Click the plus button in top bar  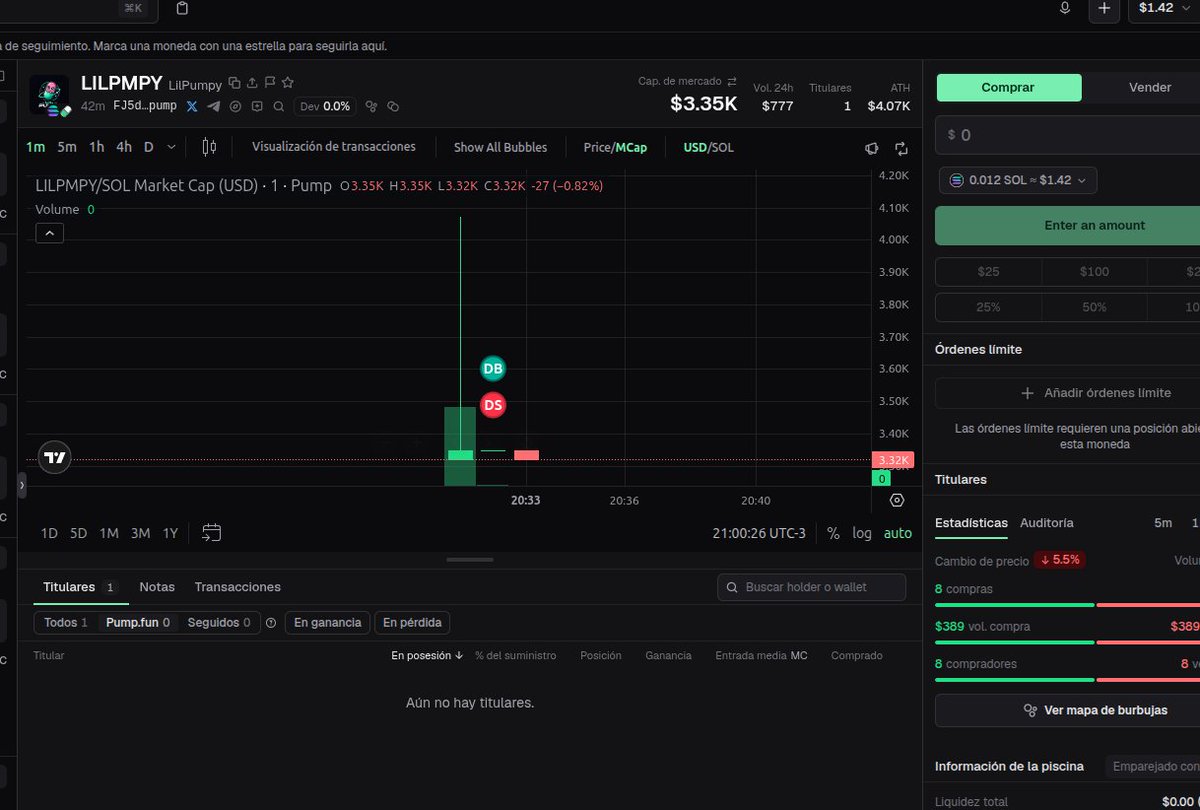[1104, 8]
